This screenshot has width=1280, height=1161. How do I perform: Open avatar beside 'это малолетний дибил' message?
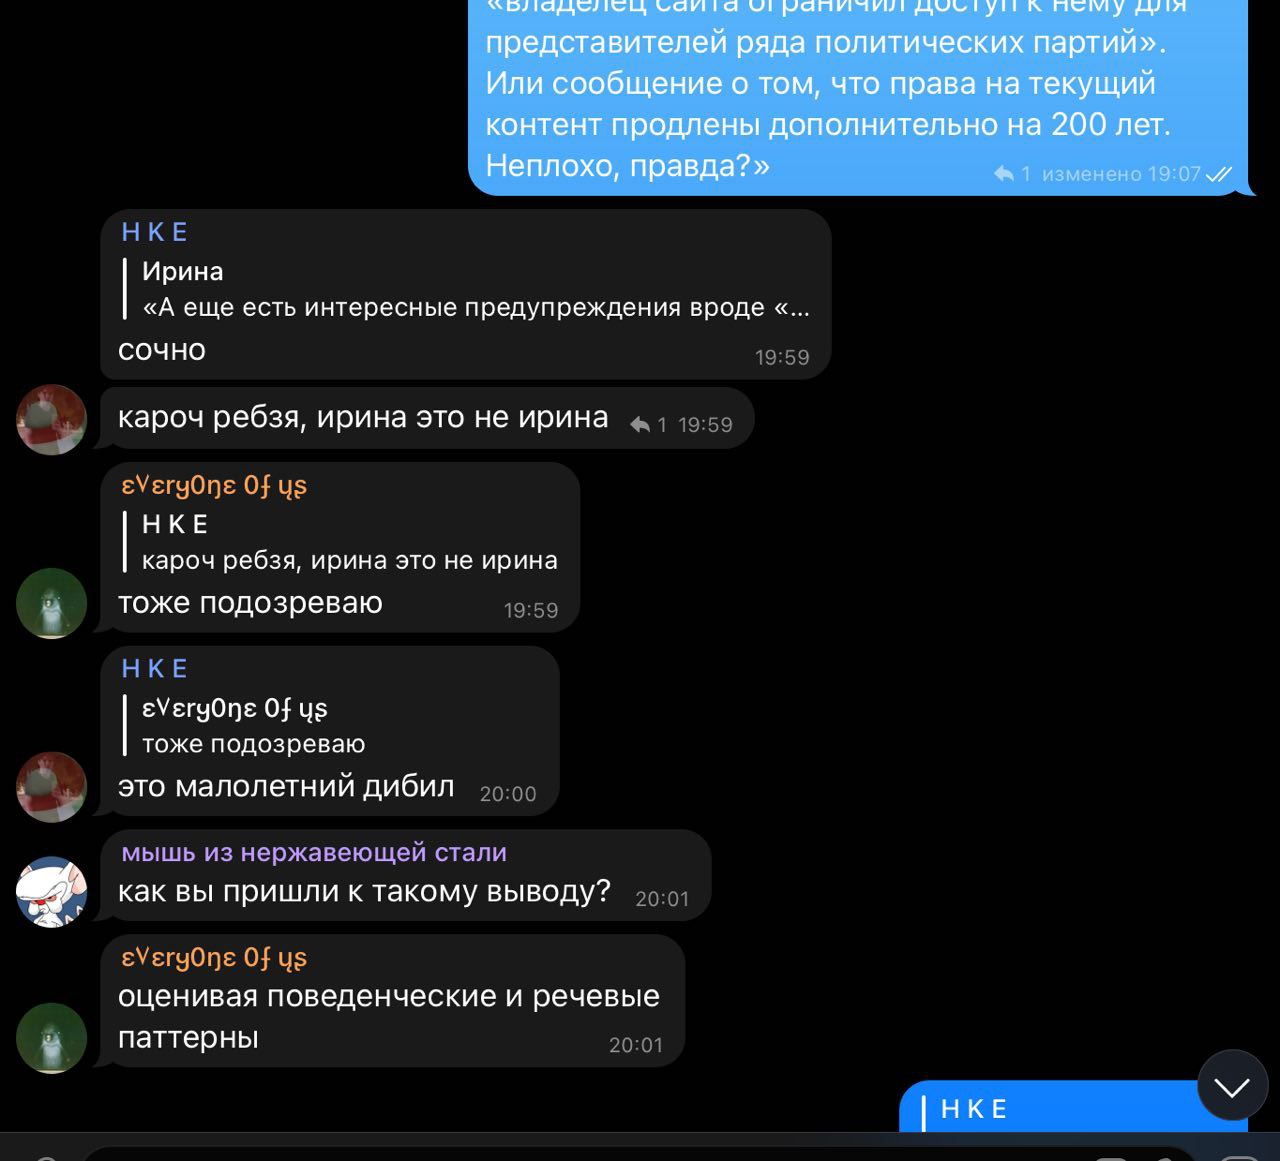(52, 787)
